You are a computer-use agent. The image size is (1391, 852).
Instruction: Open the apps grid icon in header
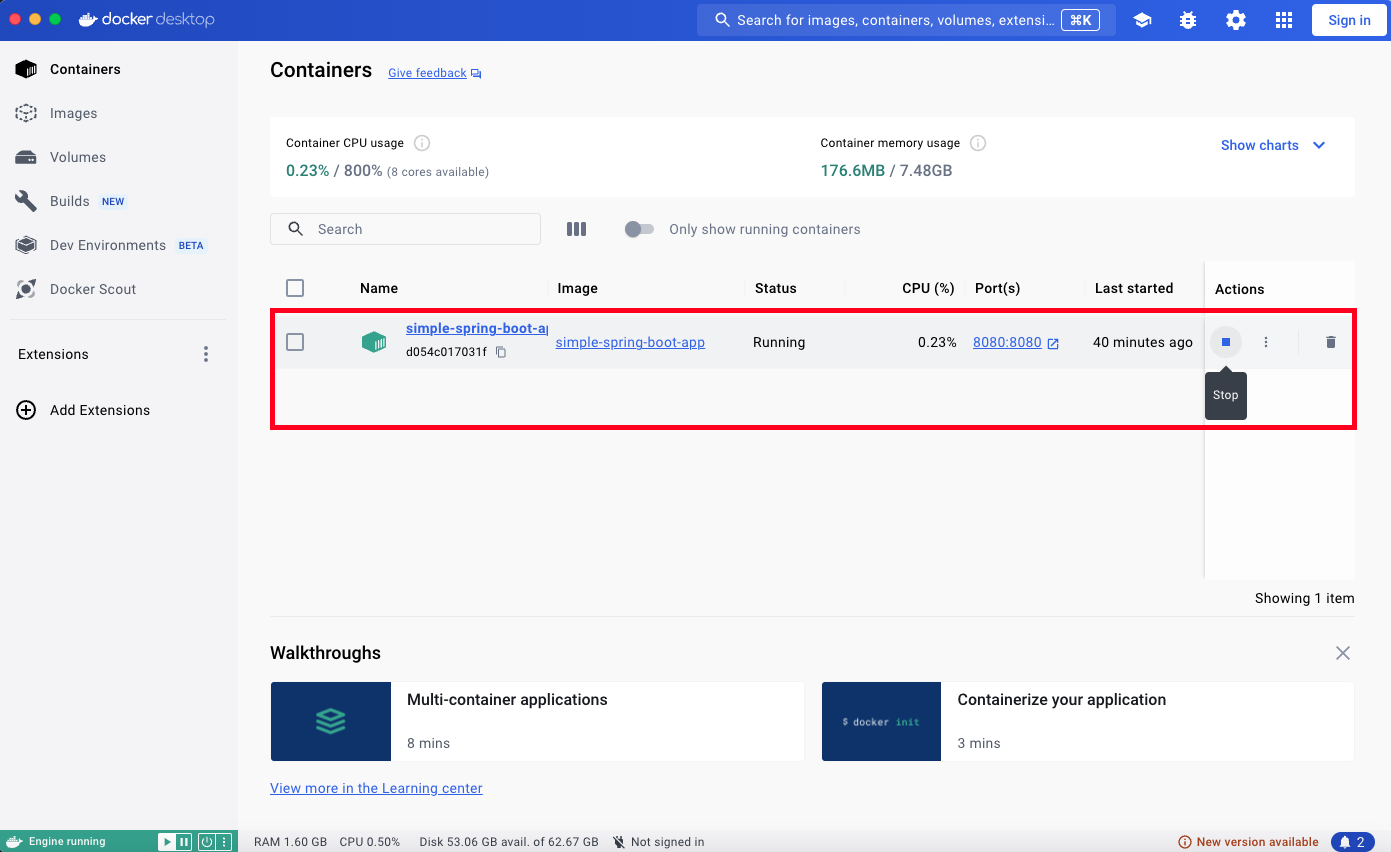[1284, 20]
